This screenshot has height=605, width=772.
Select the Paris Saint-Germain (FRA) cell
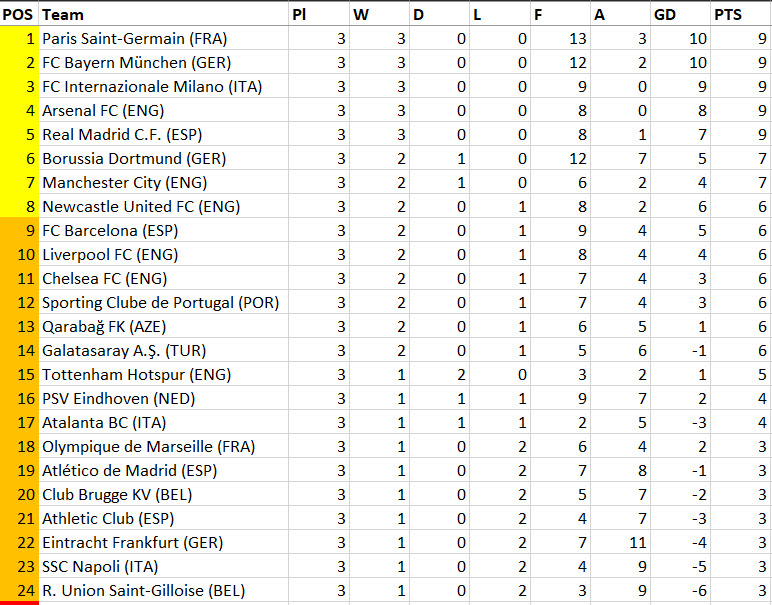[163, 38]
